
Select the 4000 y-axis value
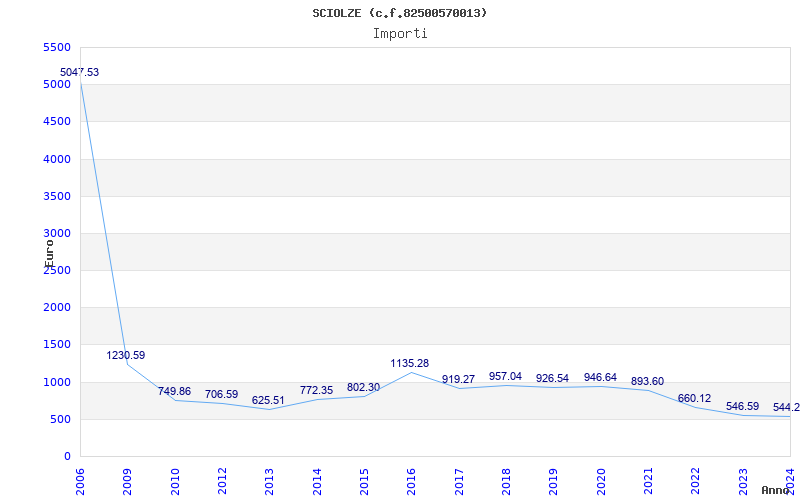point(57,159)
